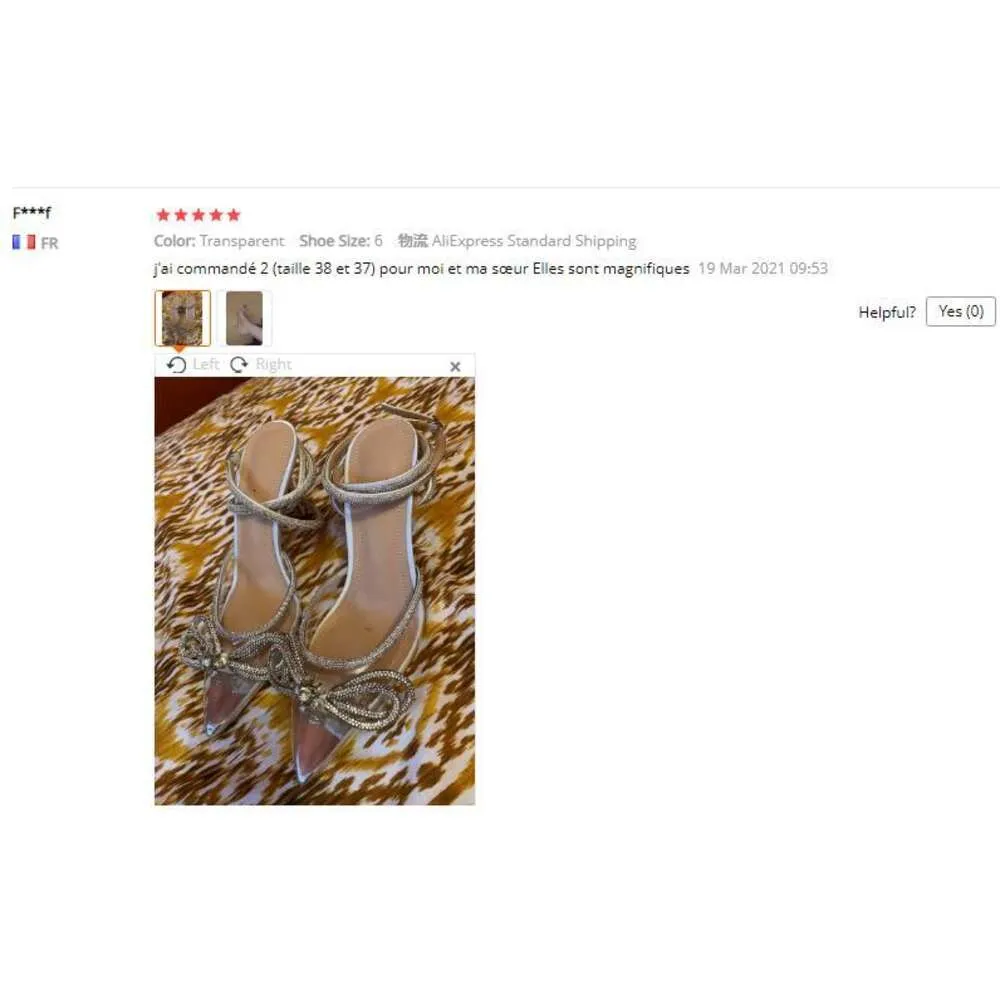Click the 'Right' rotate label
The width and height of the screenshot is (1000, 1000).
(x=273, y=364)
